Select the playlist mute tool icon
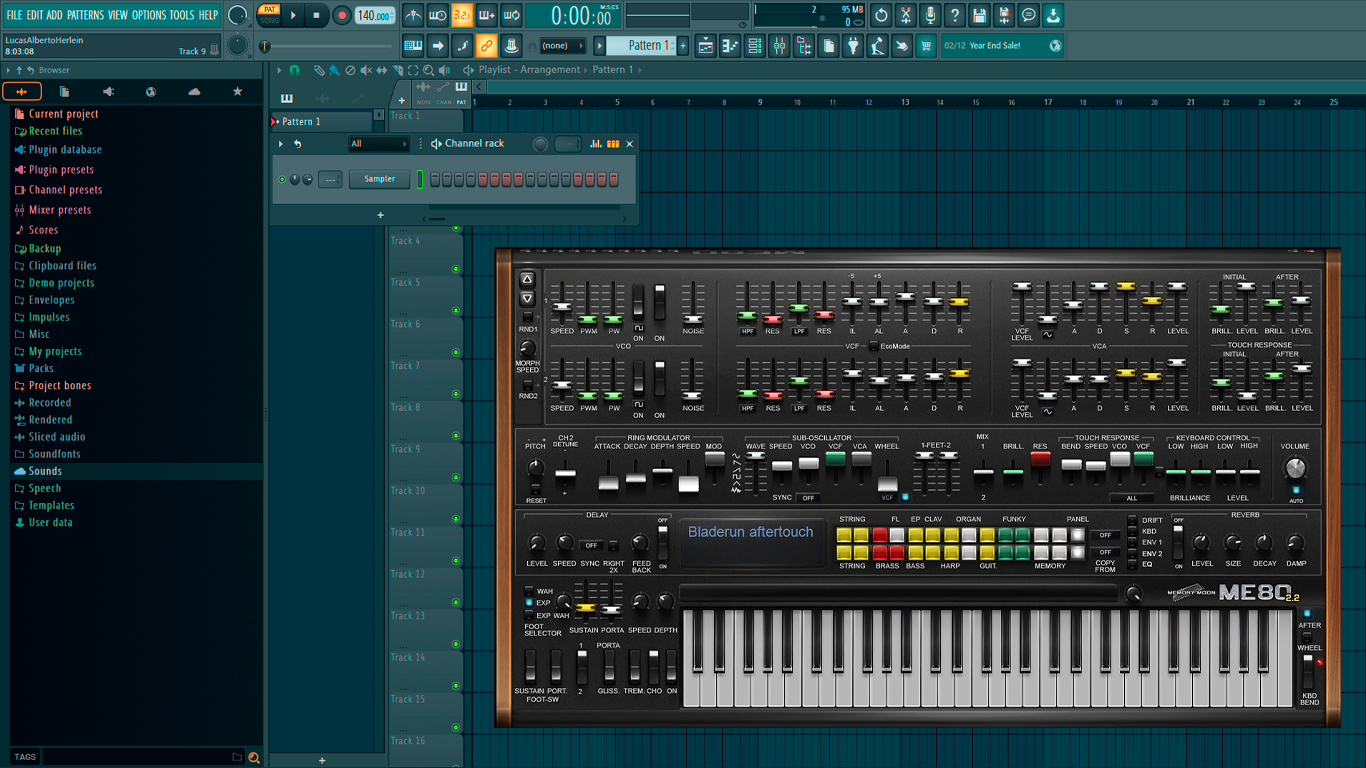Screen dimensions: 1366x768 tap(365, 70)
